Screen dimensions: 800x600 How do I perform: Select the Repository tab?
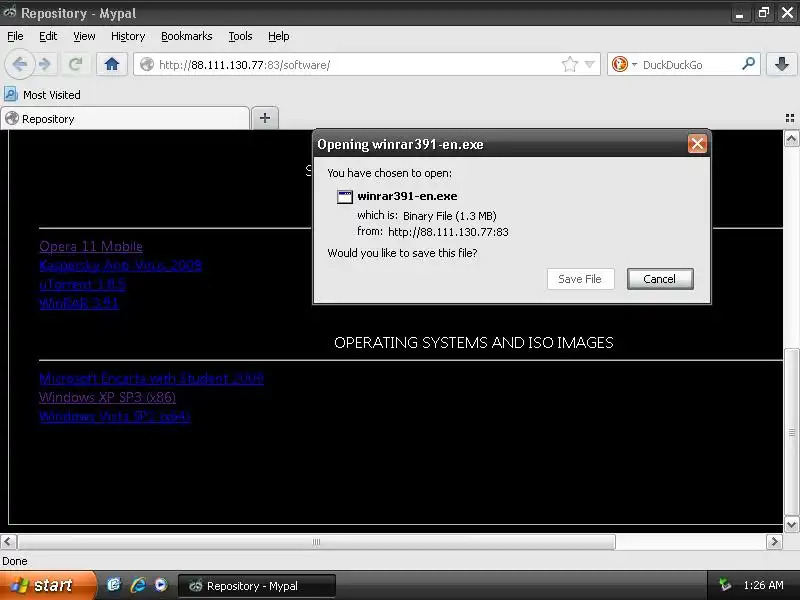pyautogui.click(x=126, y=118)
